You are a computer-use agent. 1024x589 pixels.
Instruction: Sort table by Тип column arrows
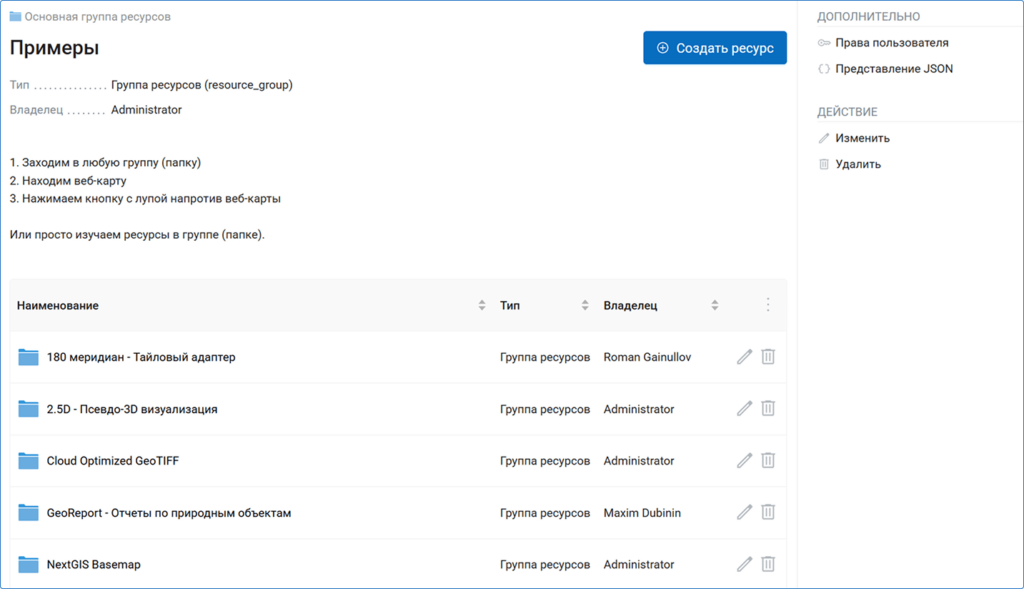click(584, 305)
